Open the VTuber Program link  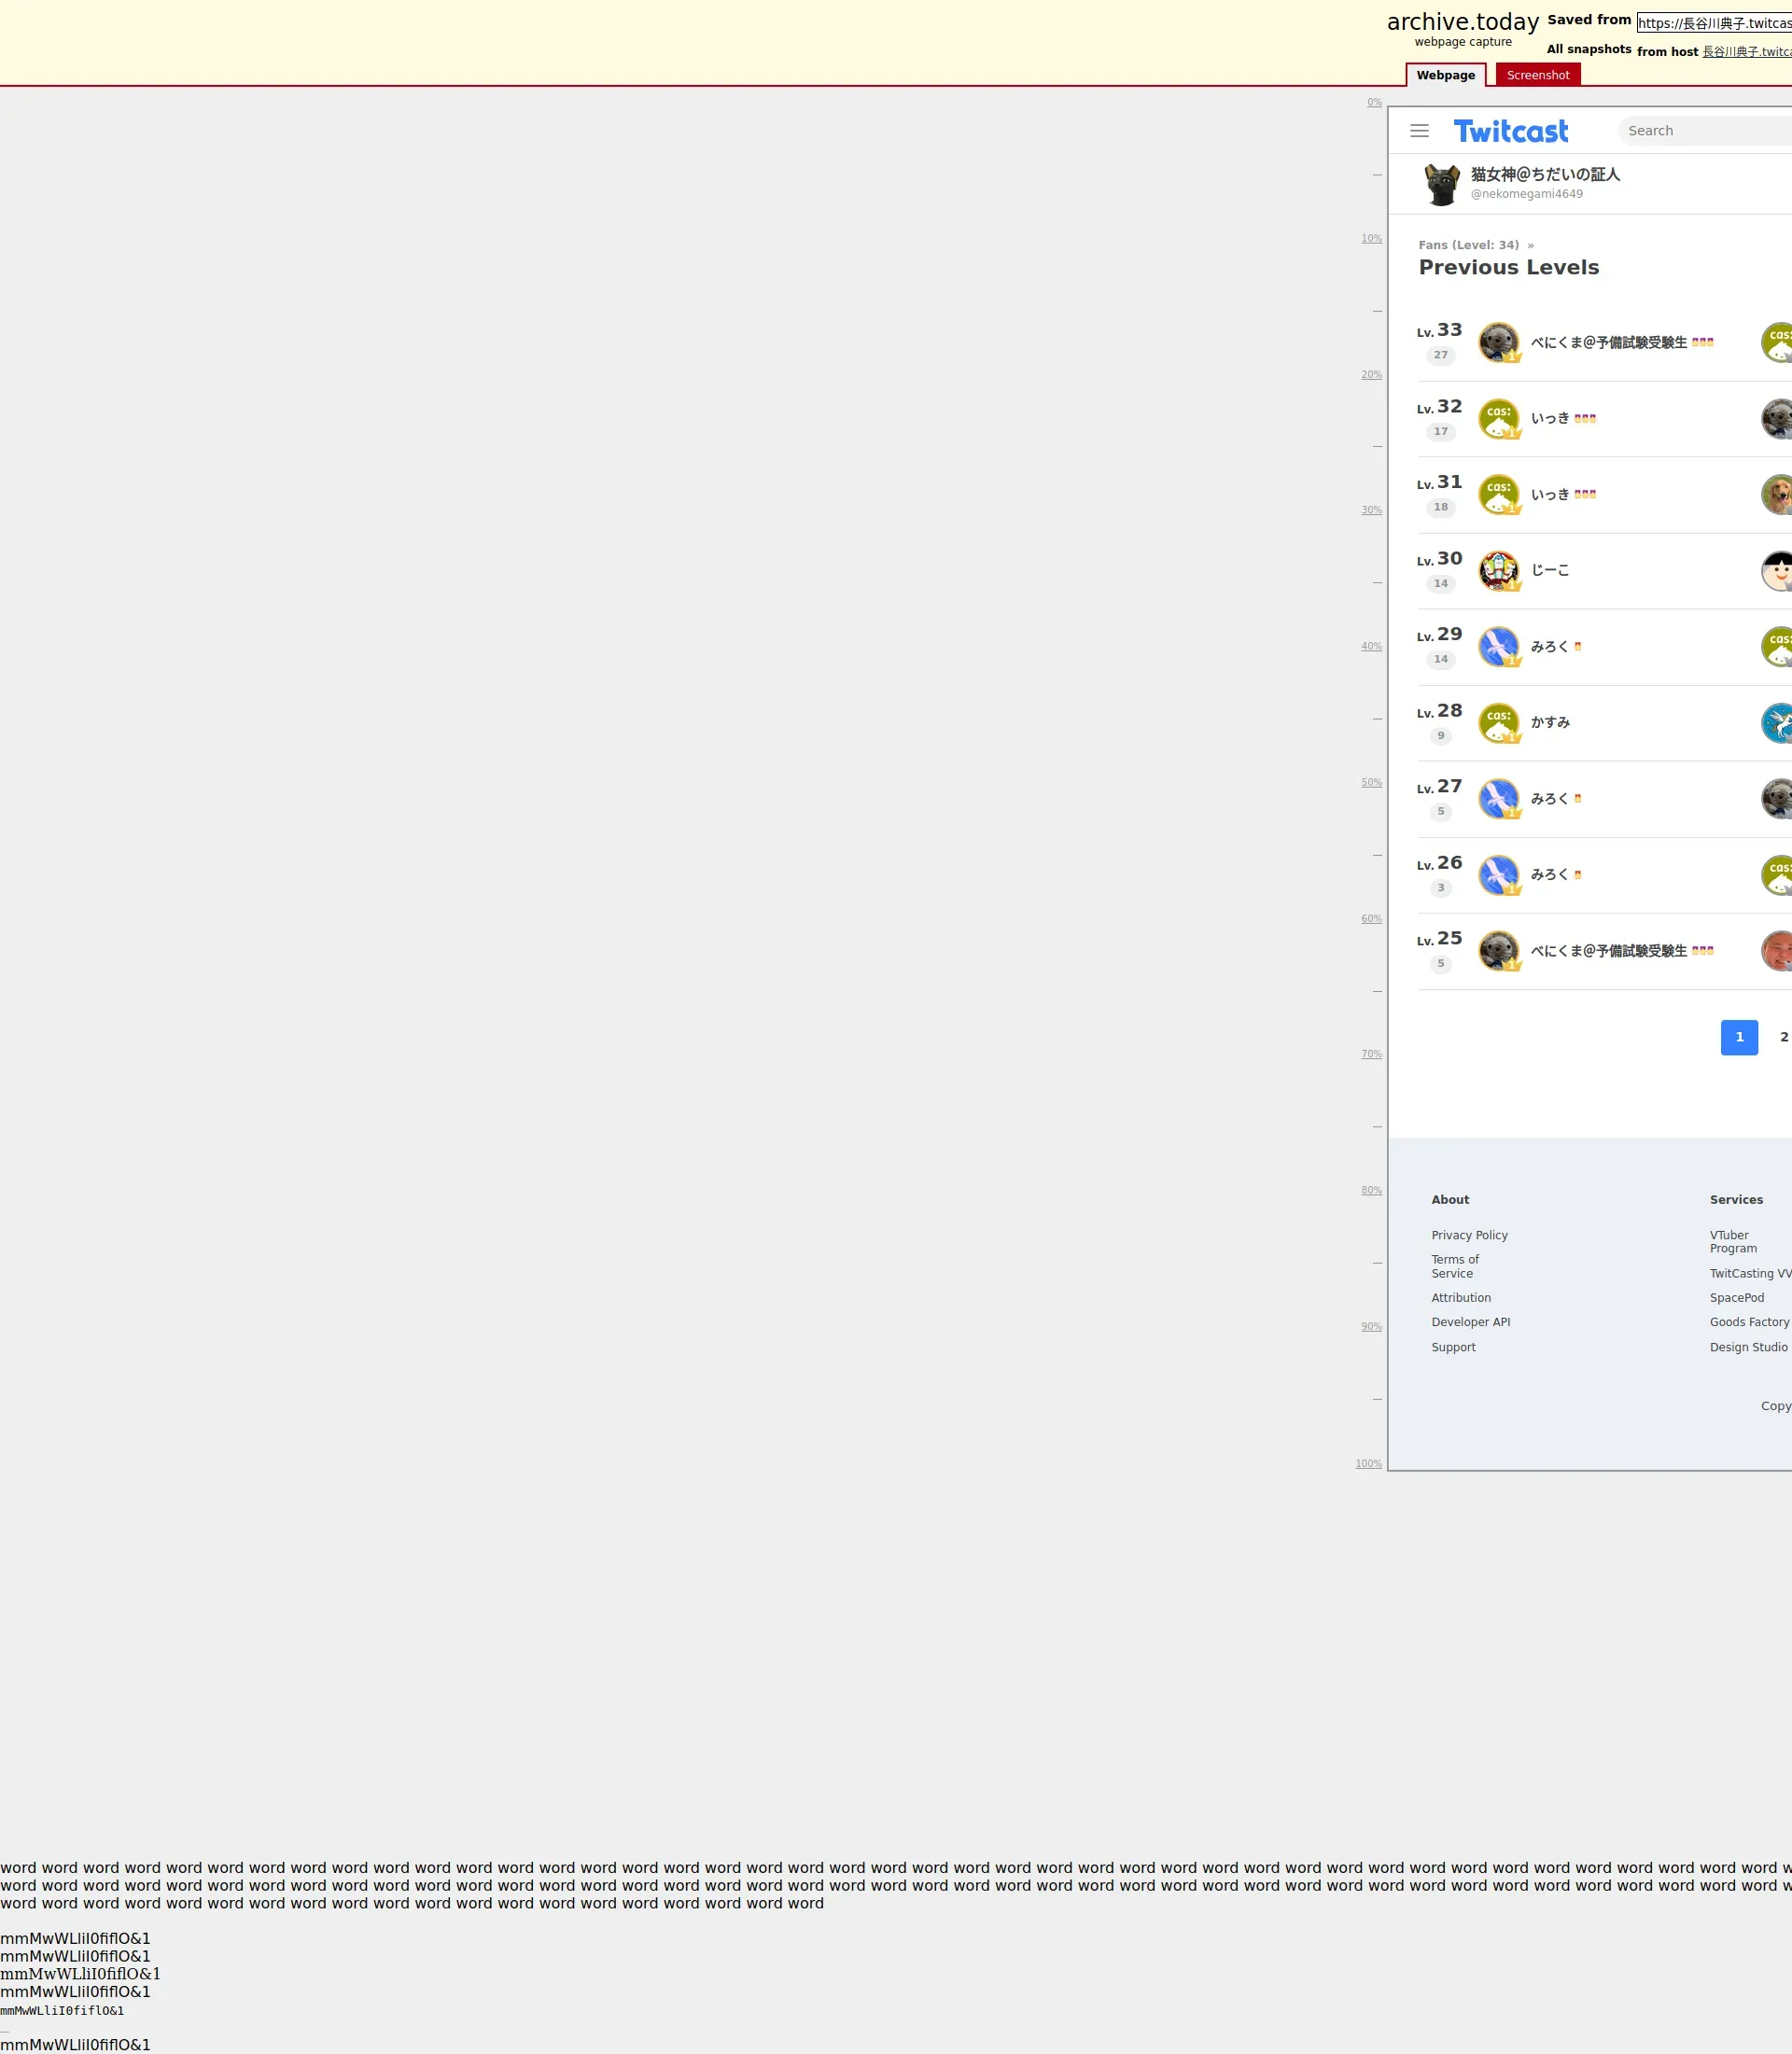click(1732, 1241)
